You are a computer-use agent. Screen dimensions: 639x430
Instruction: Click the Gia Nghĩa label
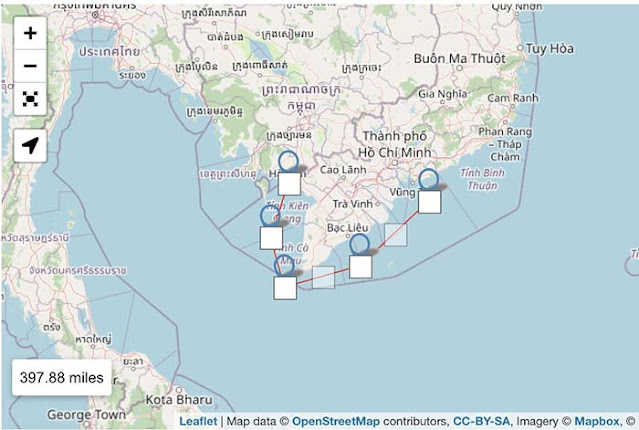443,94
